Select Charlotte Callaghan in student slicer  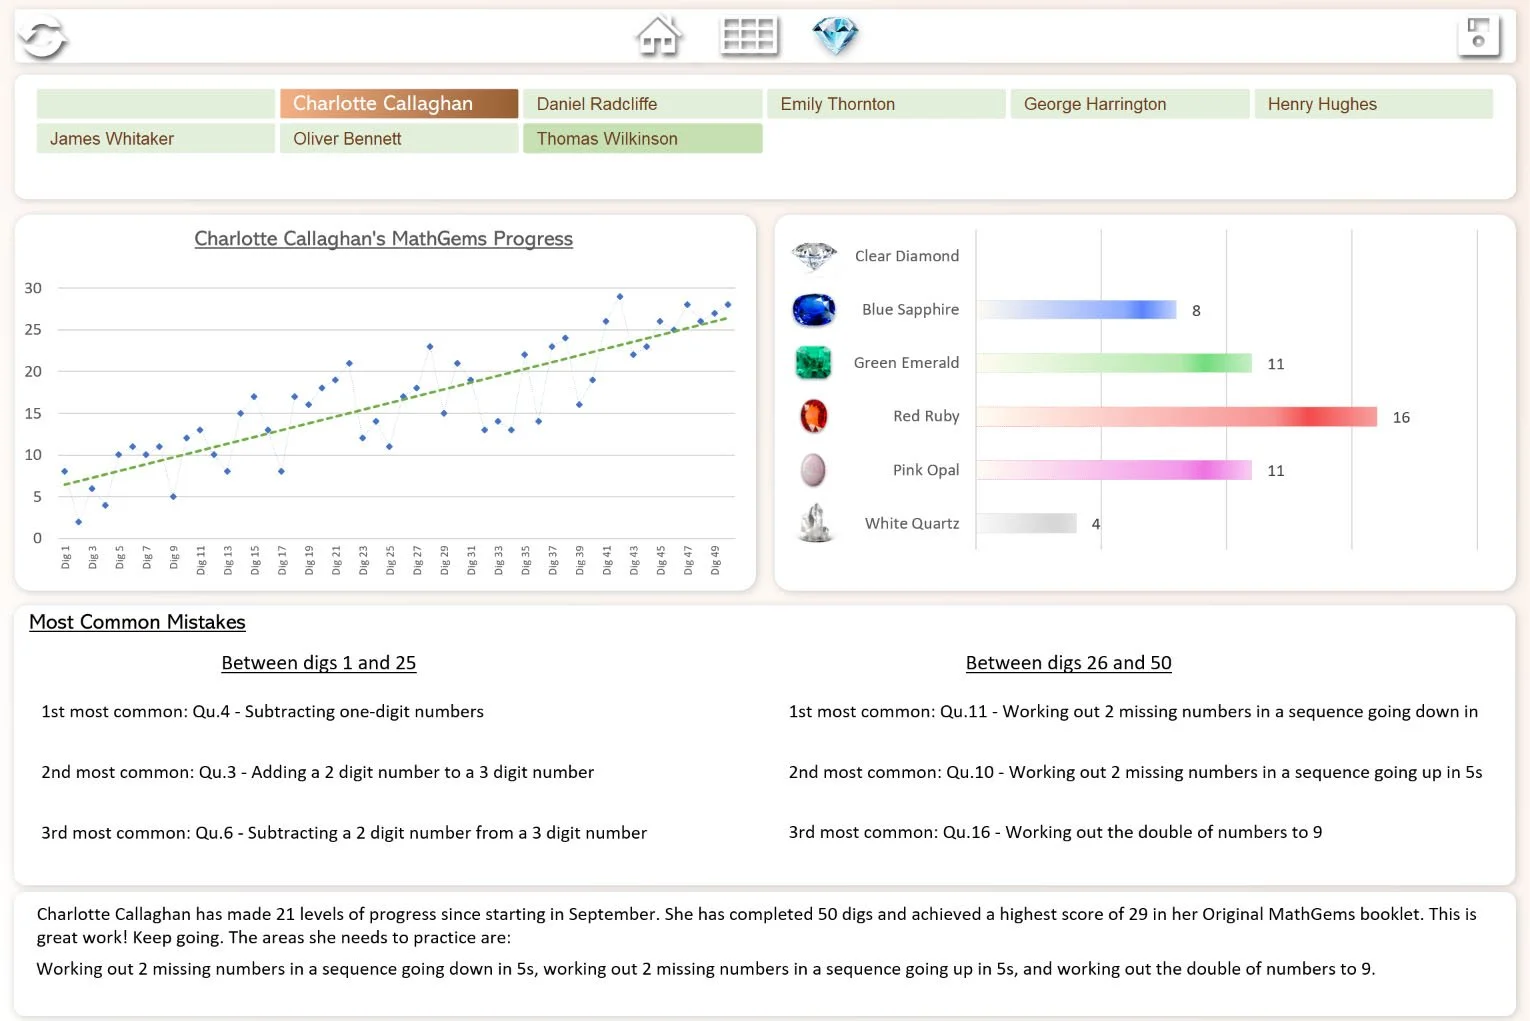pyautogui.click(x=399, y=104)
